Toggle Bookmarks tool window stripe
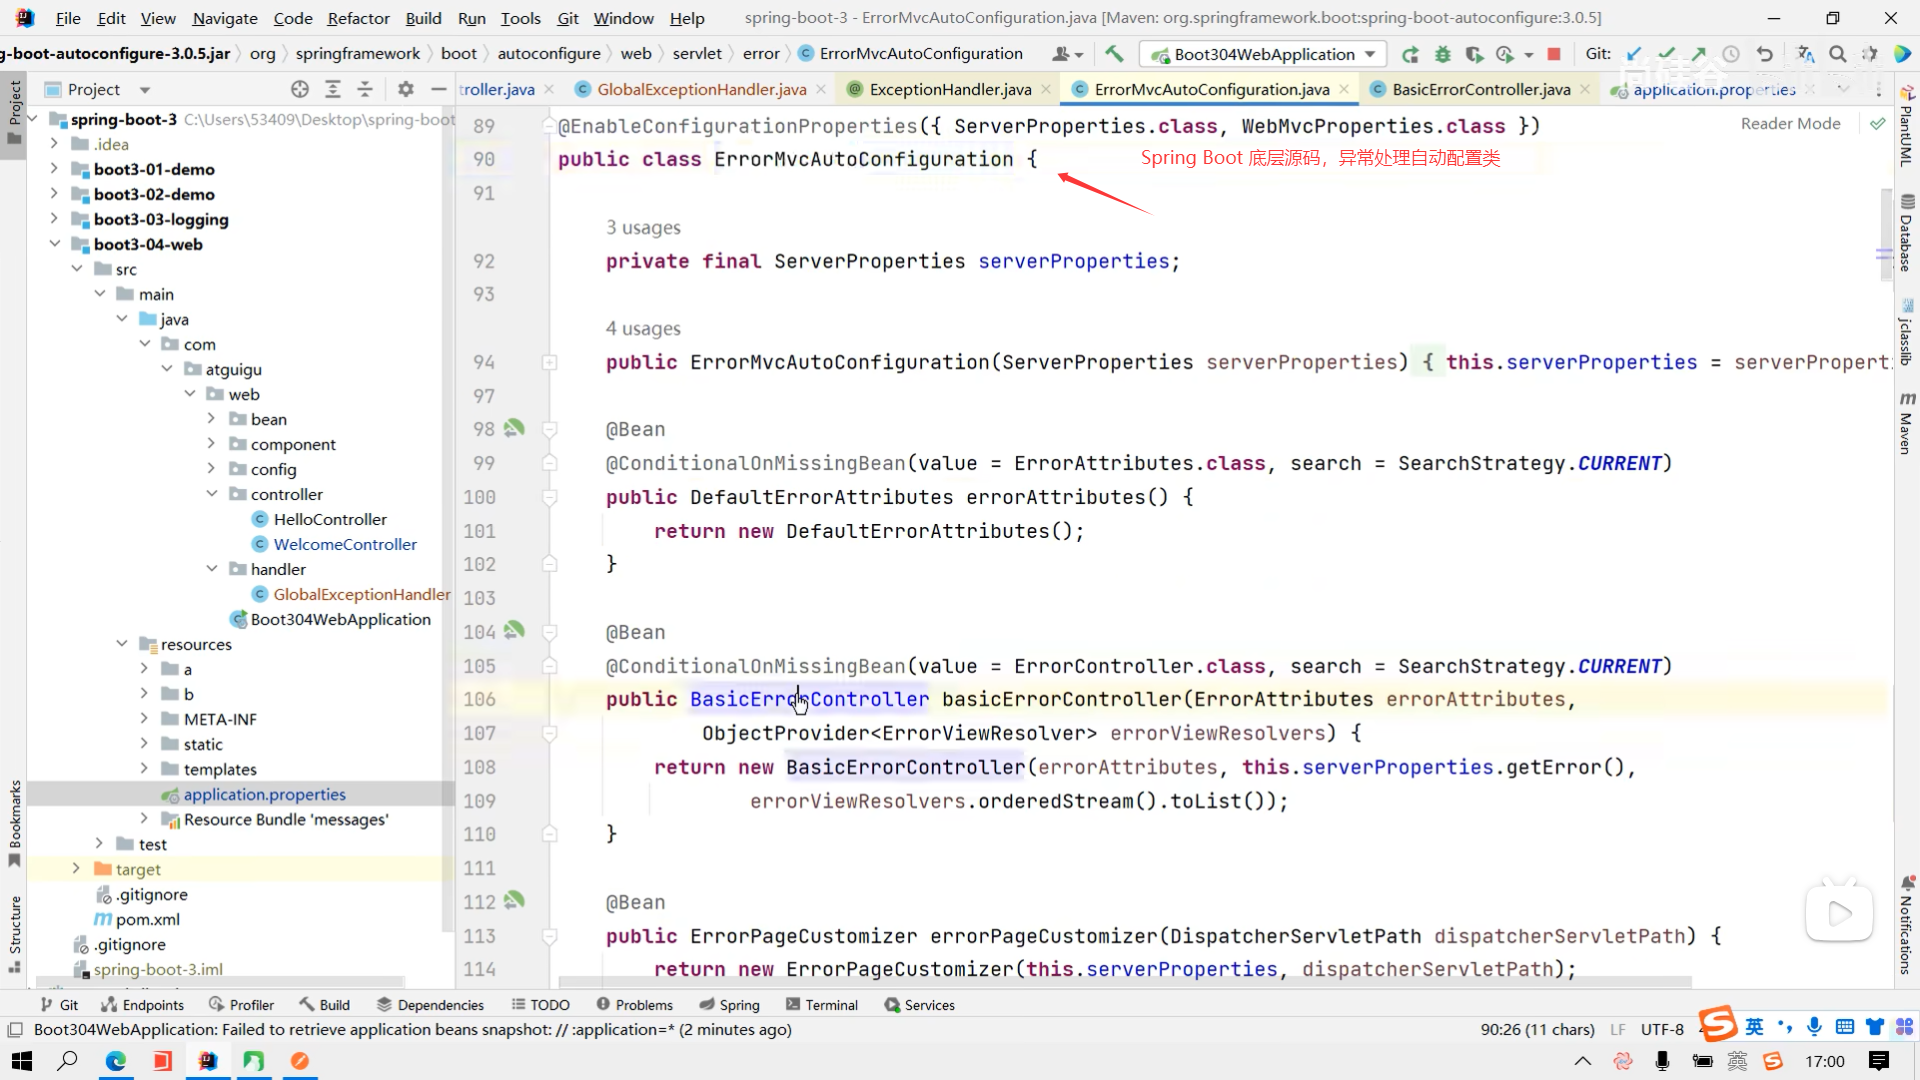This screenshot has width=1920, height=1080. tap(14, 820)
